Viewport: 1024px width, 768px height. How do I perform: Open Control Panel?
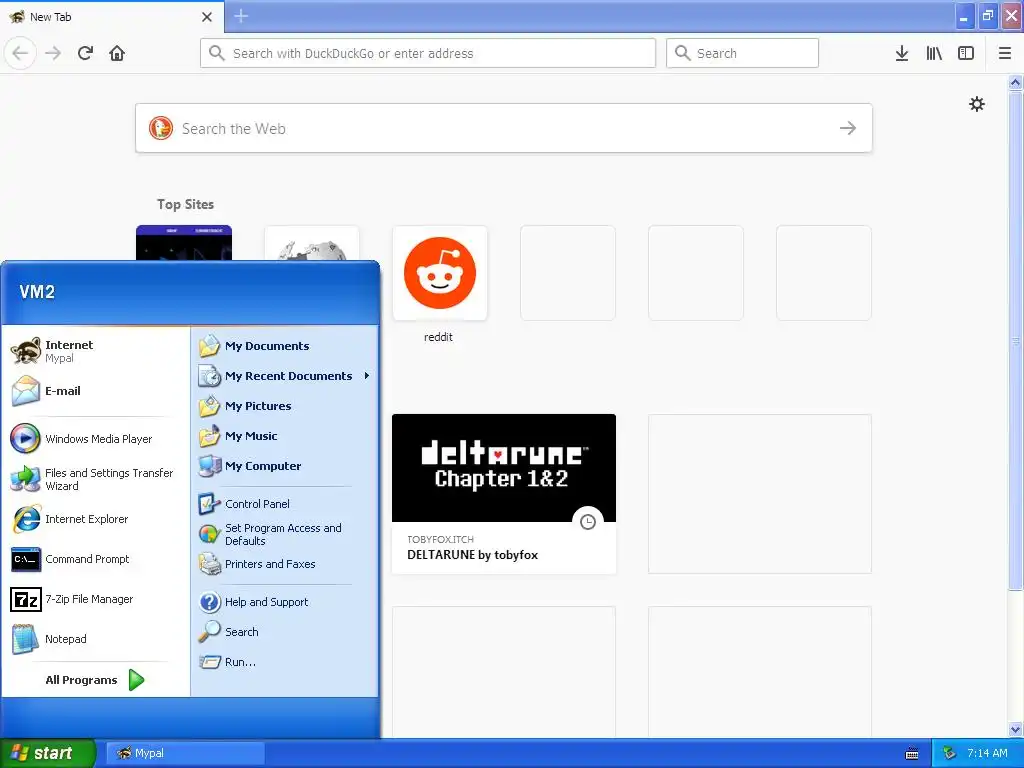click(x=285, y=504)
